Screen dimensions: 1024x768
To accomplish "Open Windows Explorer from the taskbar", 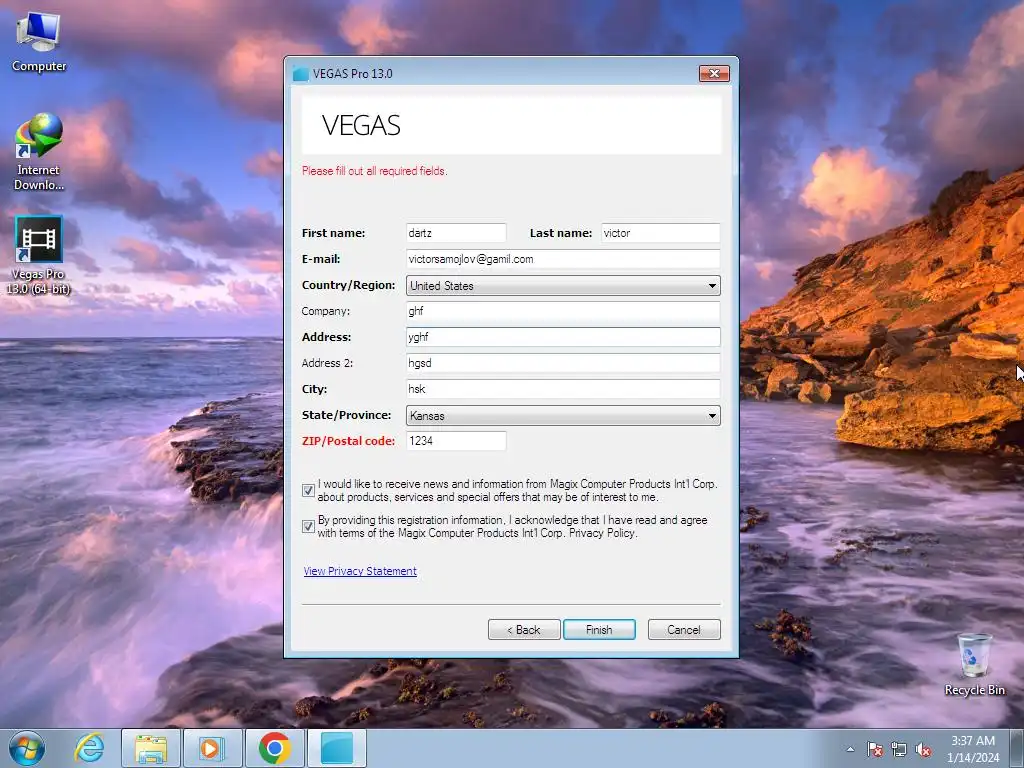I will click(150, 748).
